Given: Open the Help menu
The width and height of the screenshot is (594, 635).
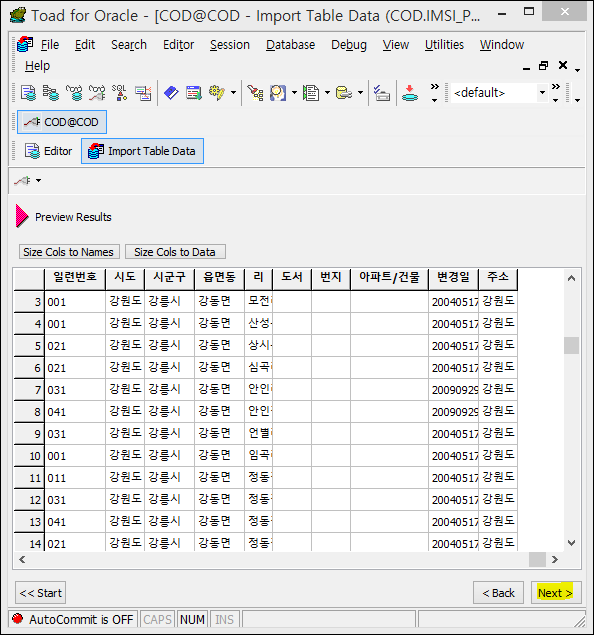Looking at the screenshot, I should coord(37,66).
